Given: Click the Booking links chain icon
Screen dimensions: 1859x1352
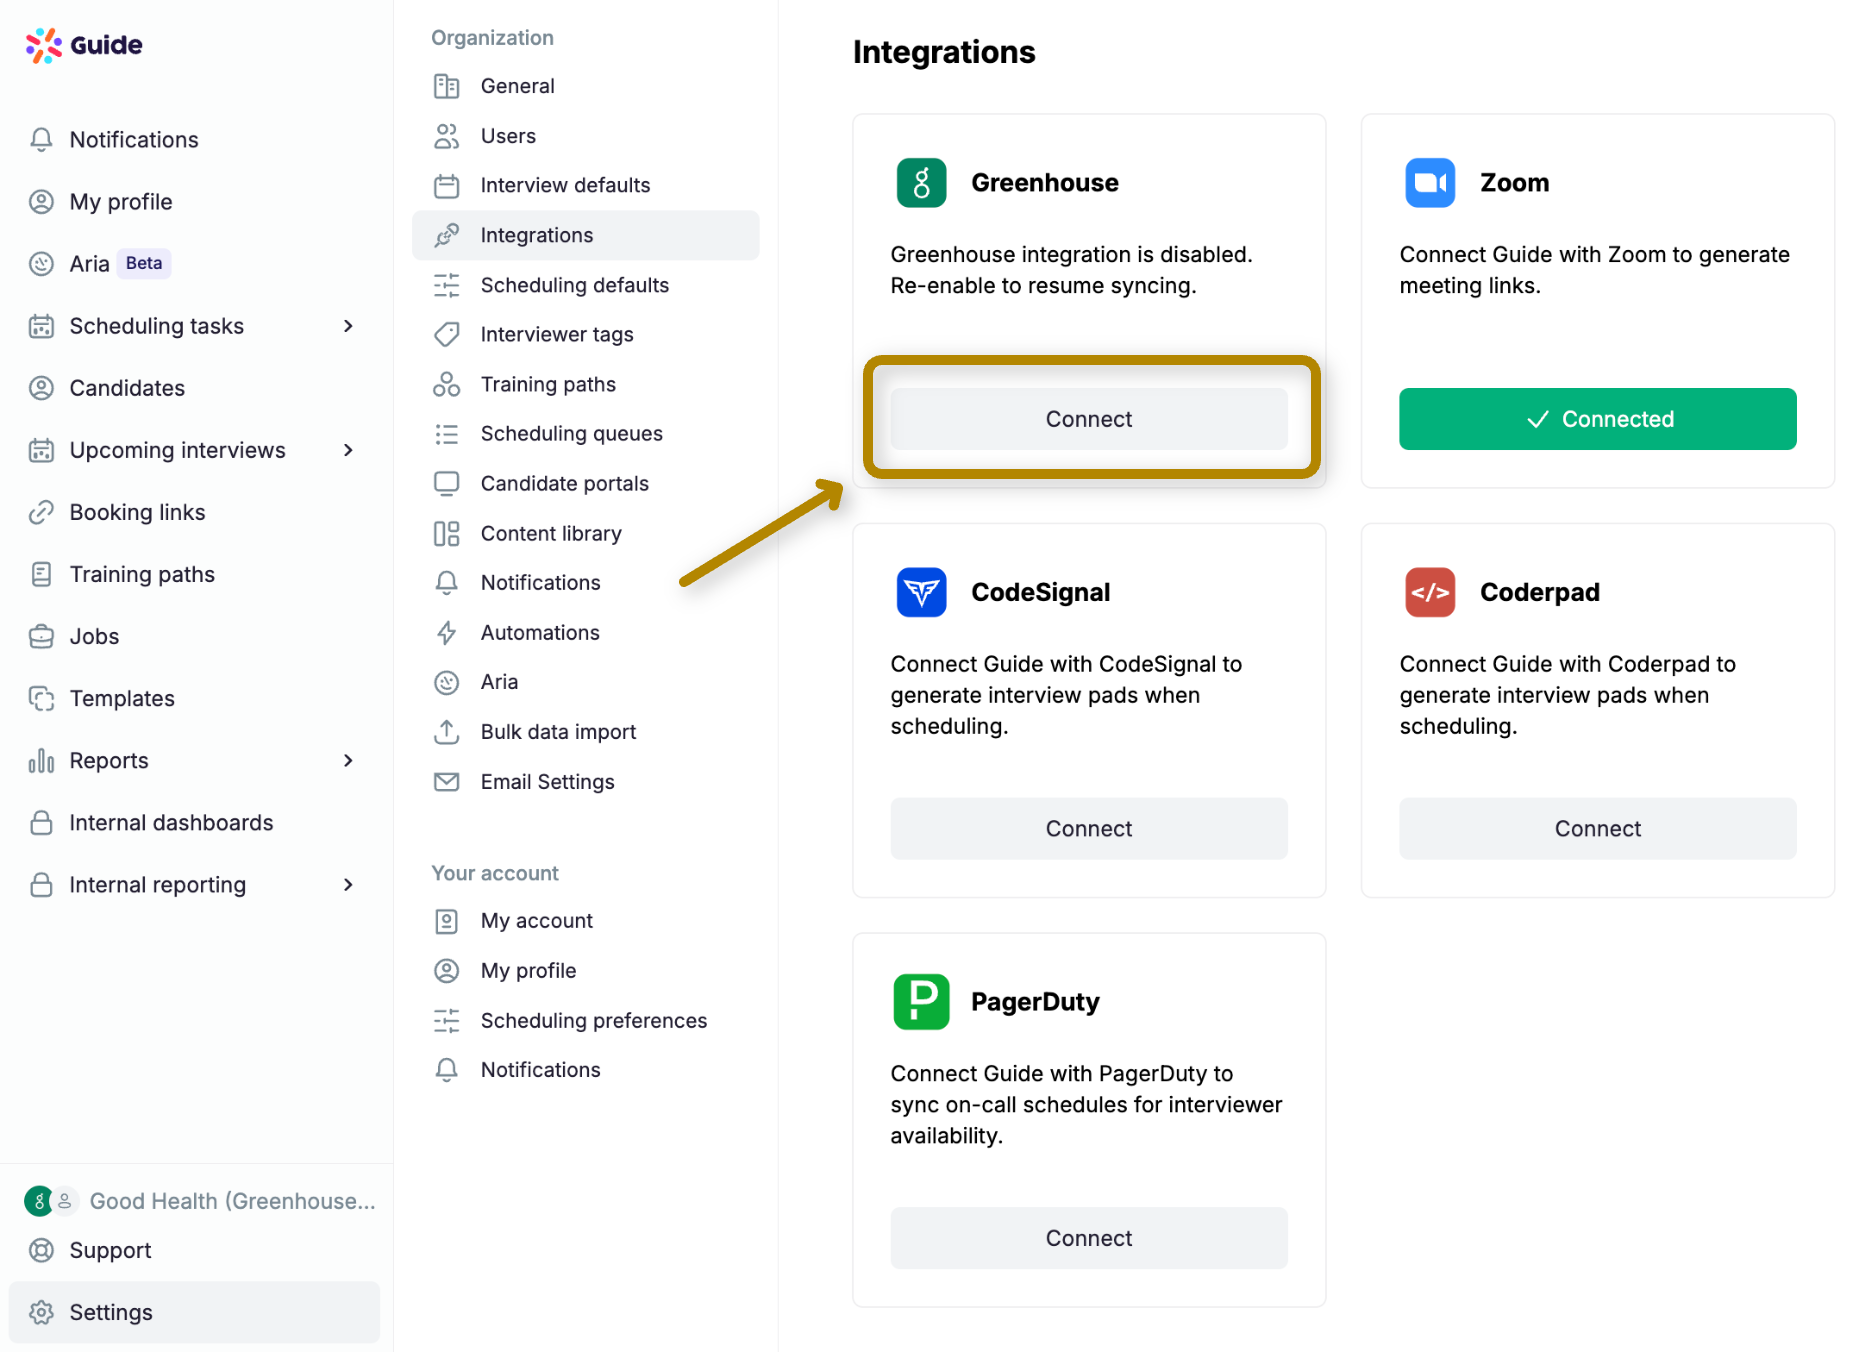Looking at the screenshot, I should (41, 512).
